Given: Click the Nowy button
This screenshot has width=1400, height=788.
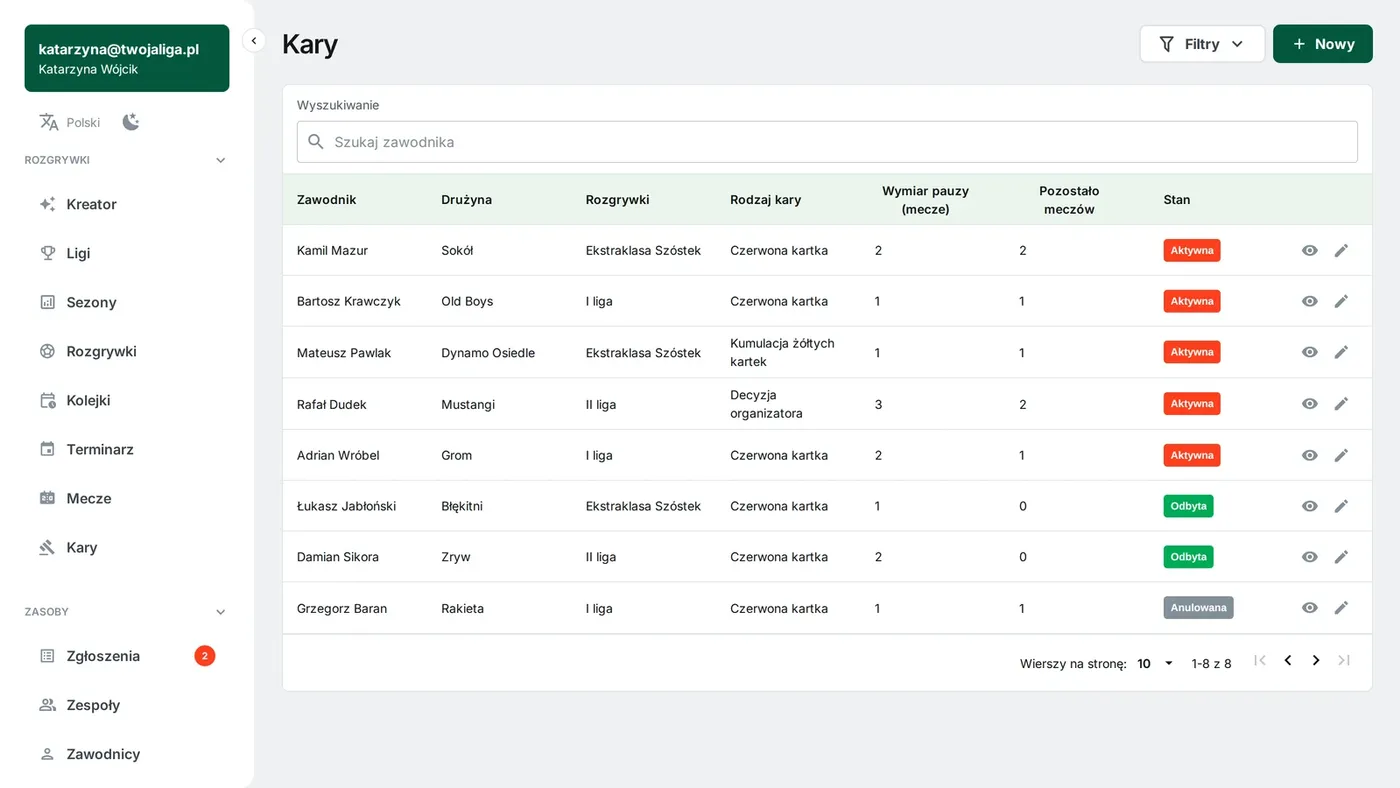Looking at the screenshot, I should 1322,44.
